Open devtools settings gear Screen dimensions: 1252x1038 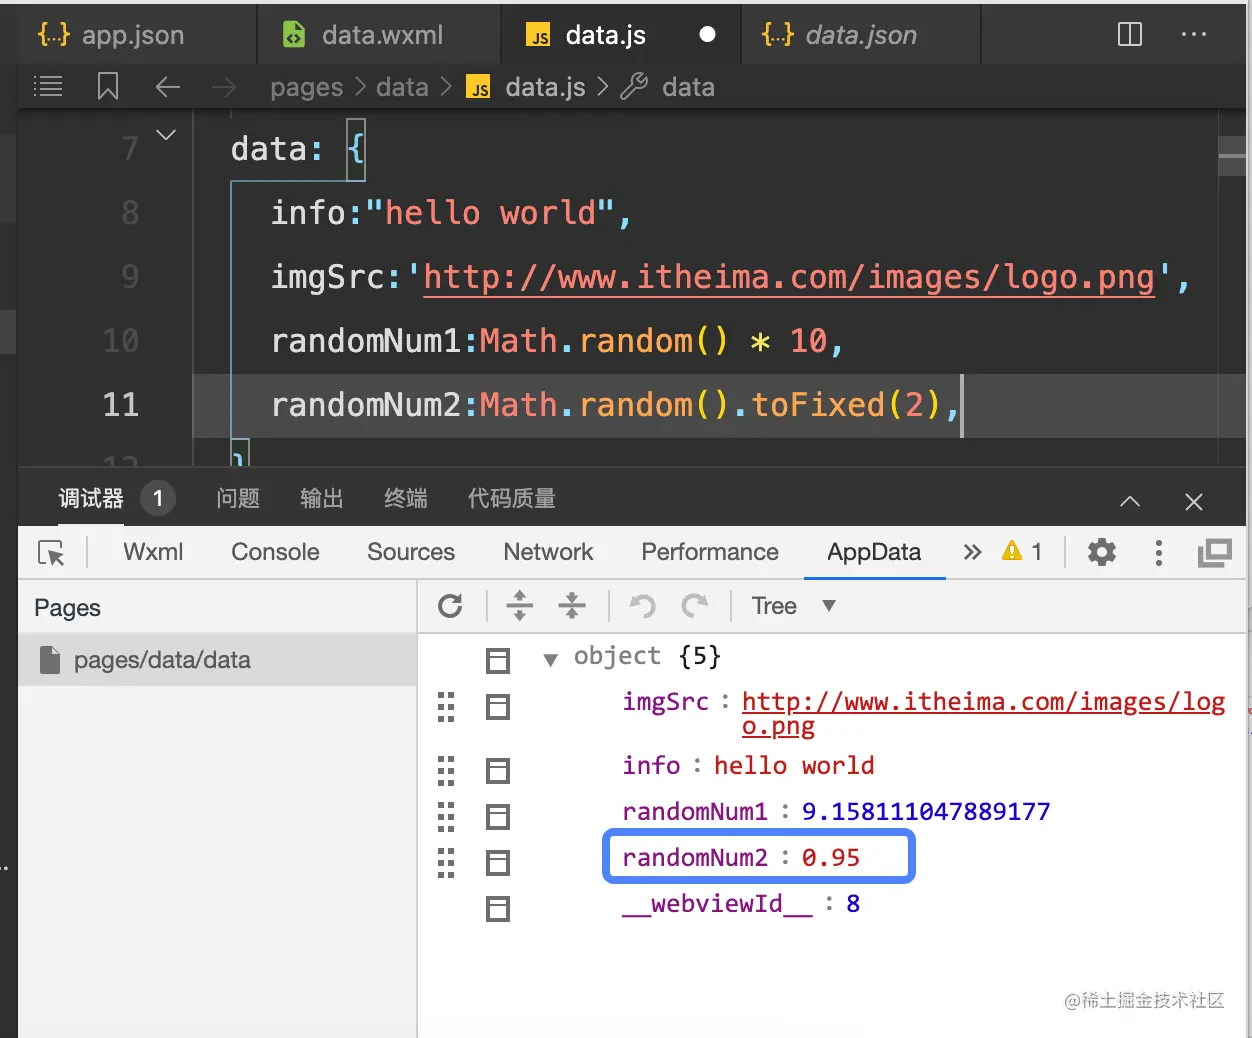1102,552
